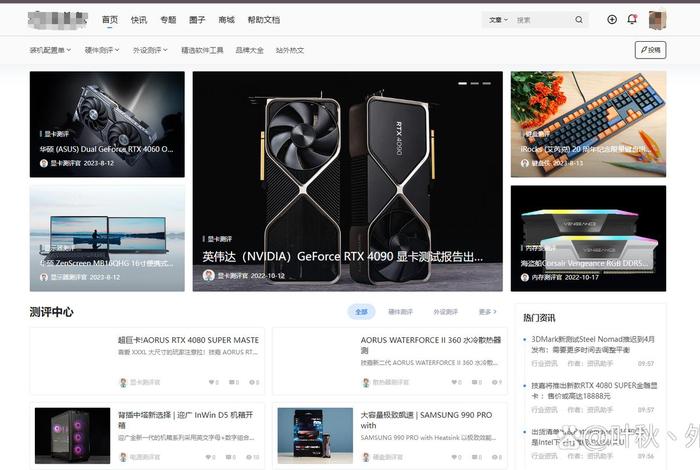Open the 圈子 menu item
The image size is (700, 470).
pyautogui.click(x=197, y=20)
